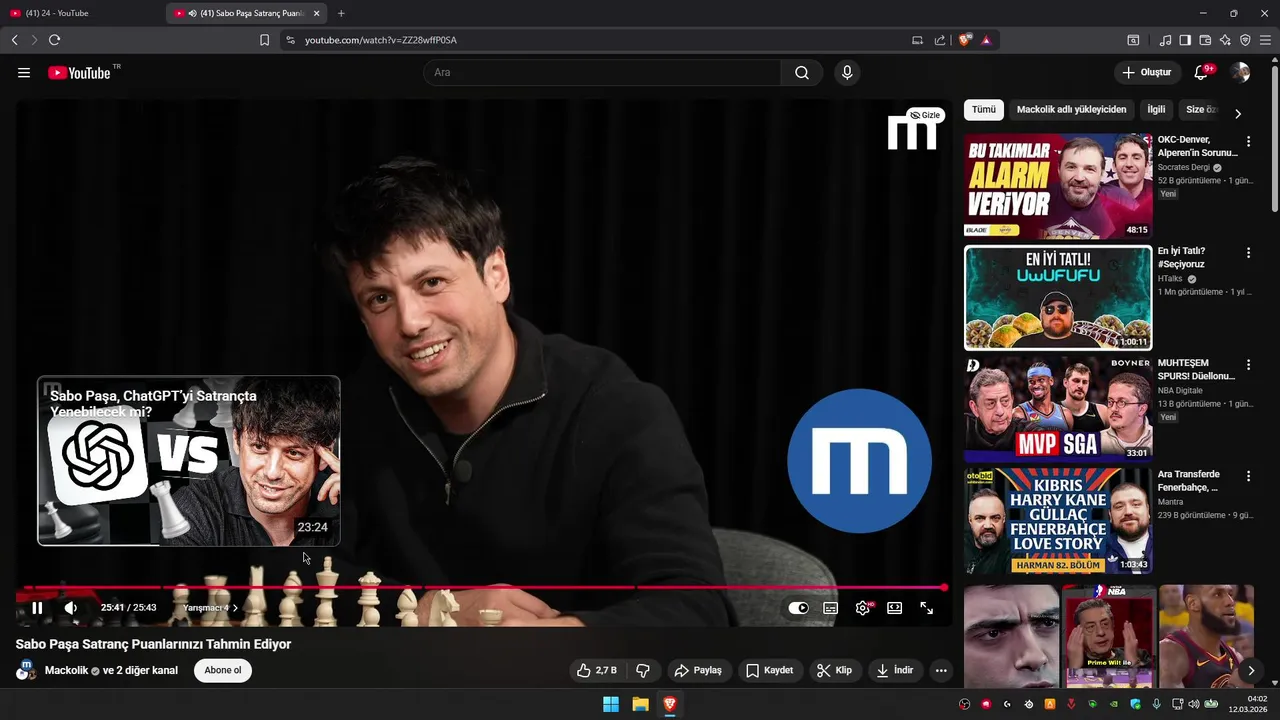The height and width of the screenshot is (720, 1280).
Task: Focus the Ara search field
Action: coord(602,73)
